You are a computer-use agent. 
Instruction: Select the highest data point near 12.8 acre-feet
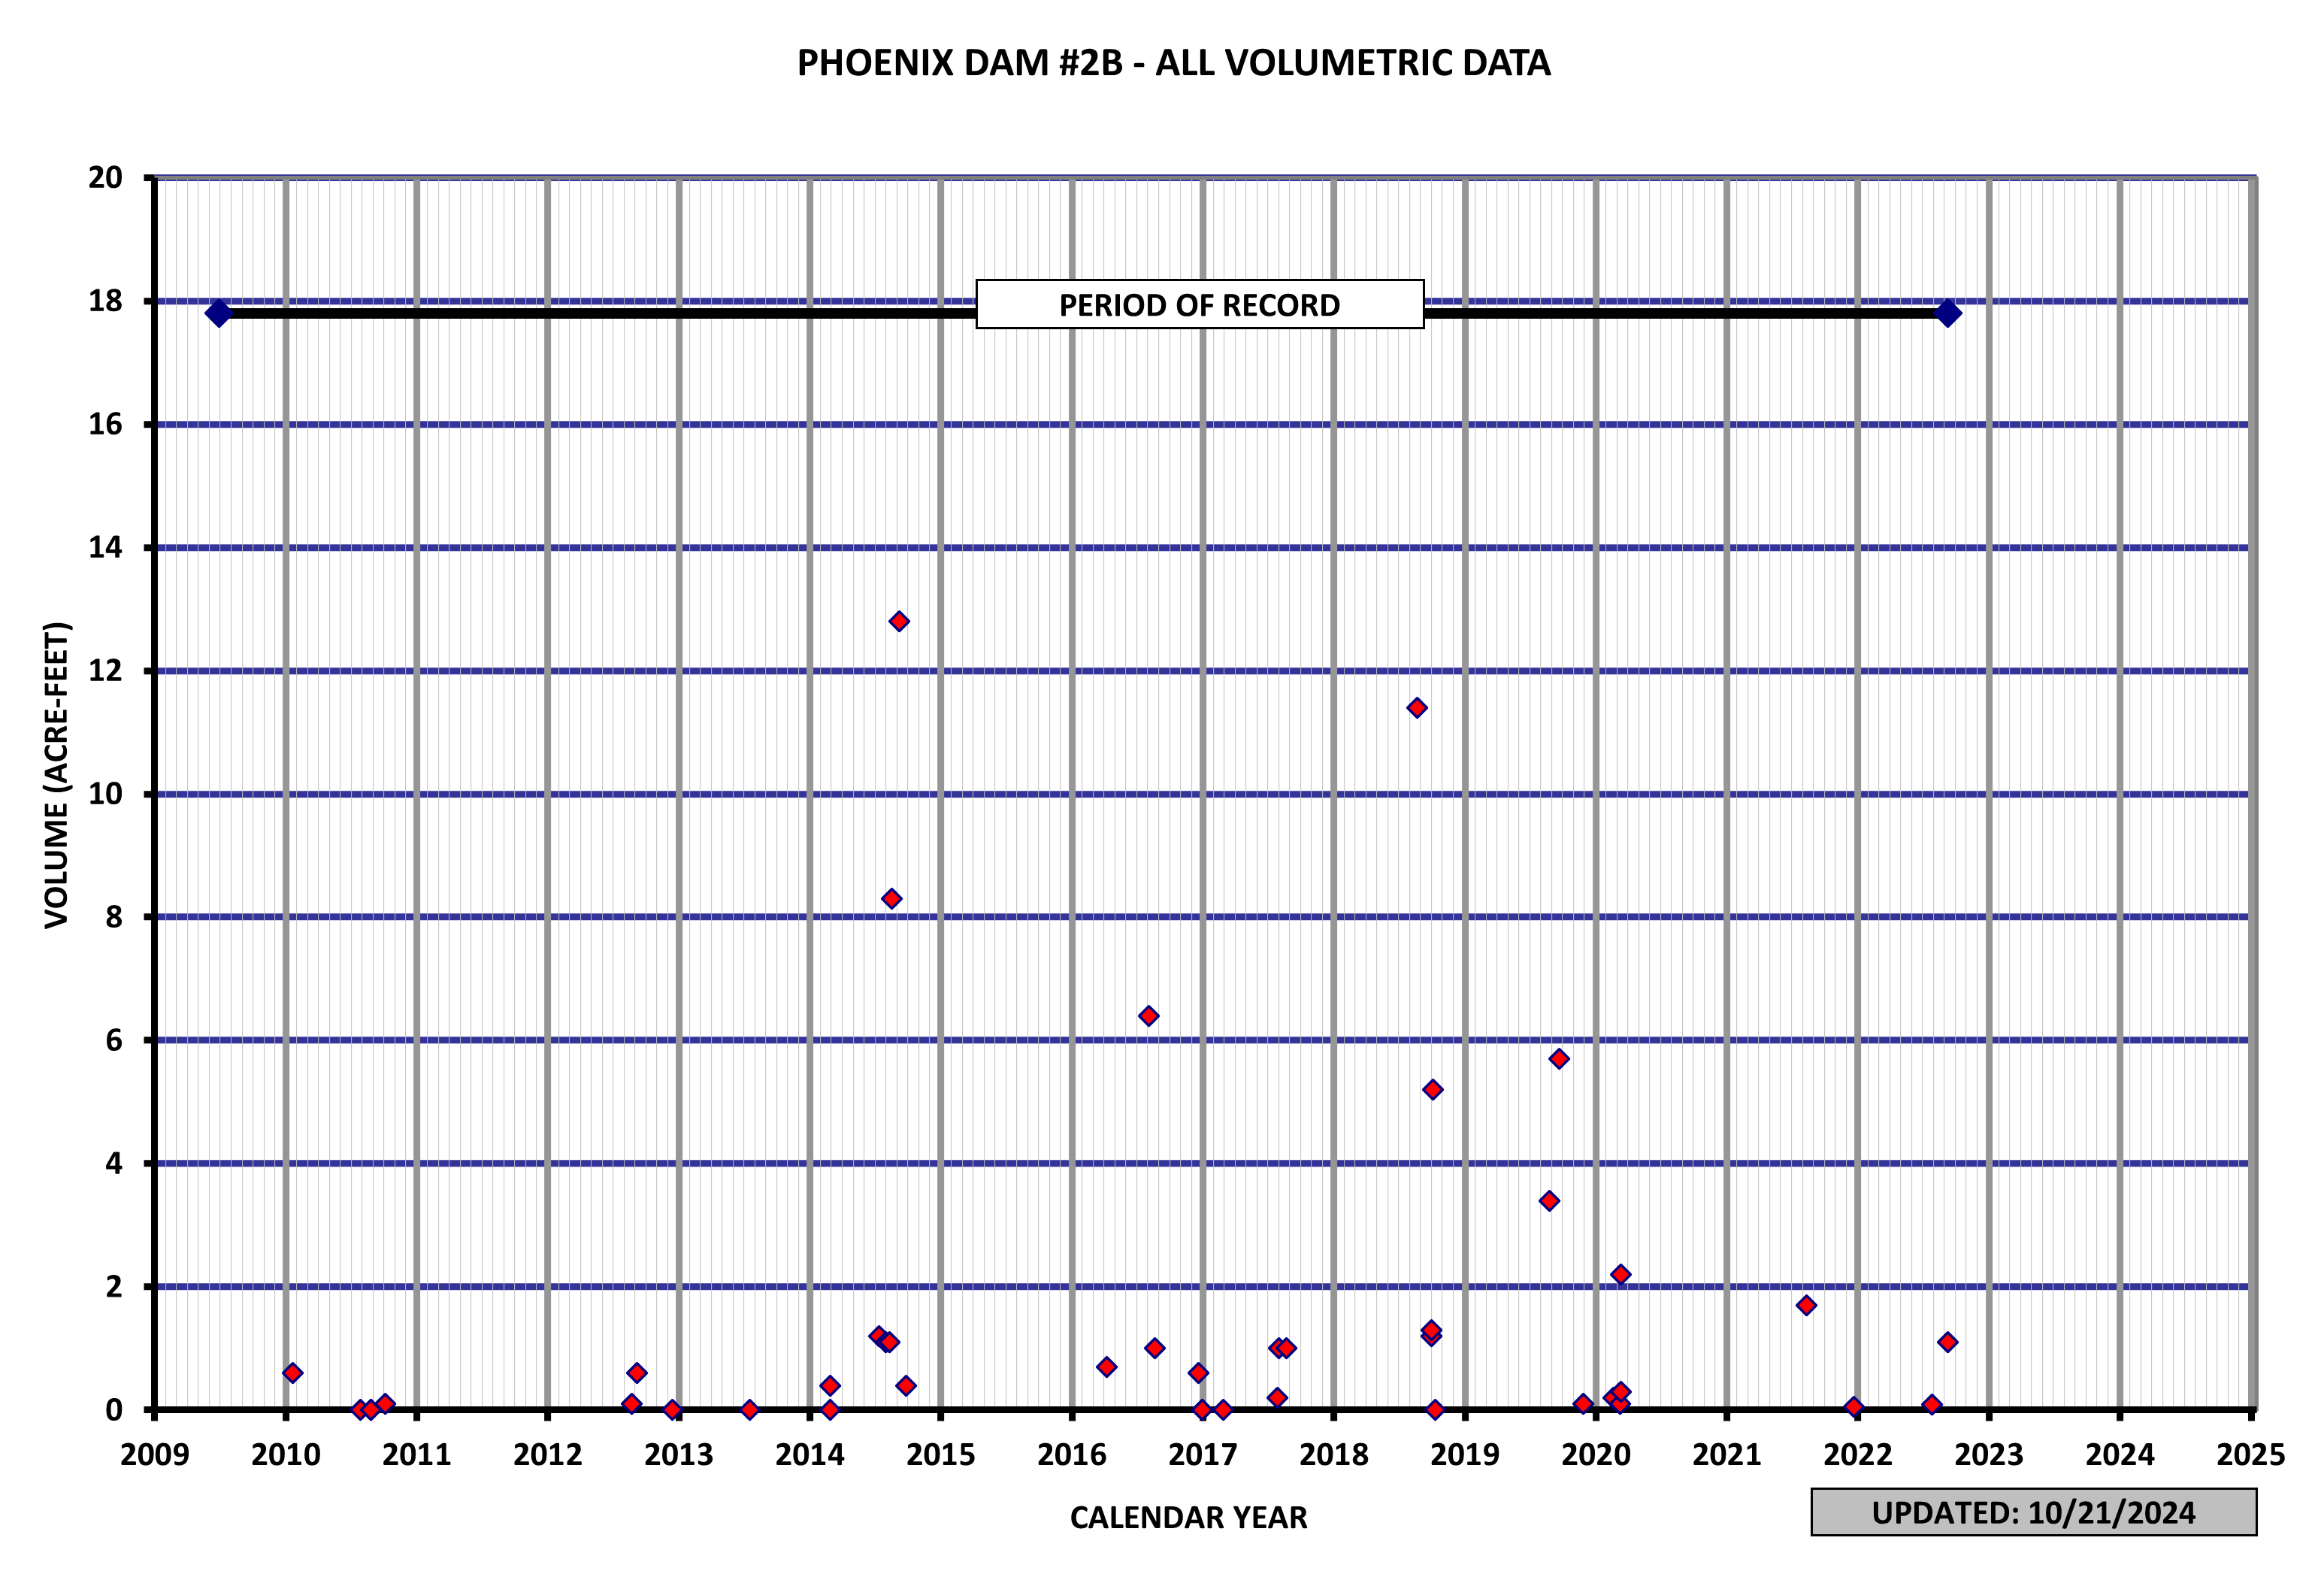pyautogui.click(x=899, y=621)
